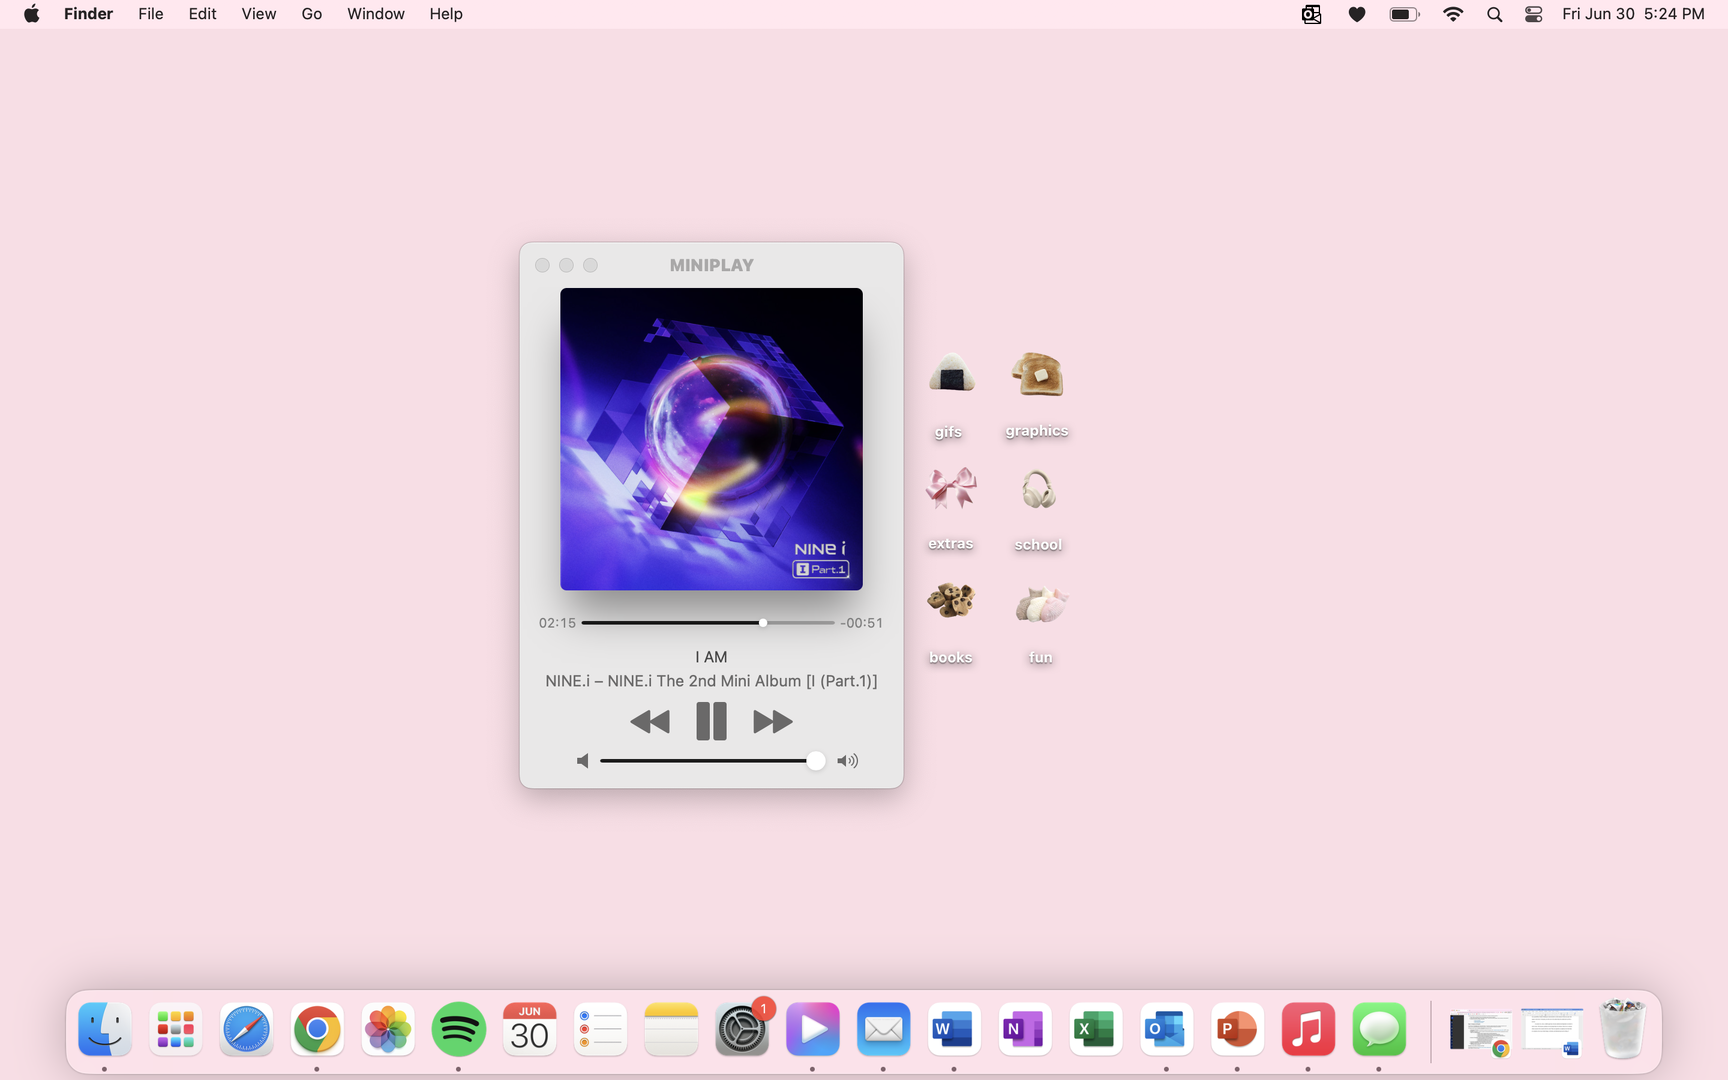Click the volume slider knob
The height and width of the screenshot is (1080, 1728).
[816, 761]
